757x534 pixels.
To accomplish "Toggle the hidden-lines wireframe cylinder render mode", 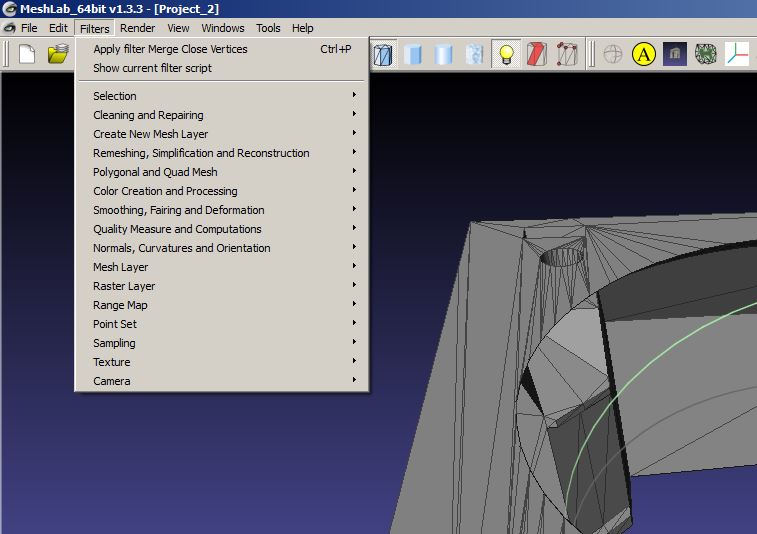I will coord(382,54).
